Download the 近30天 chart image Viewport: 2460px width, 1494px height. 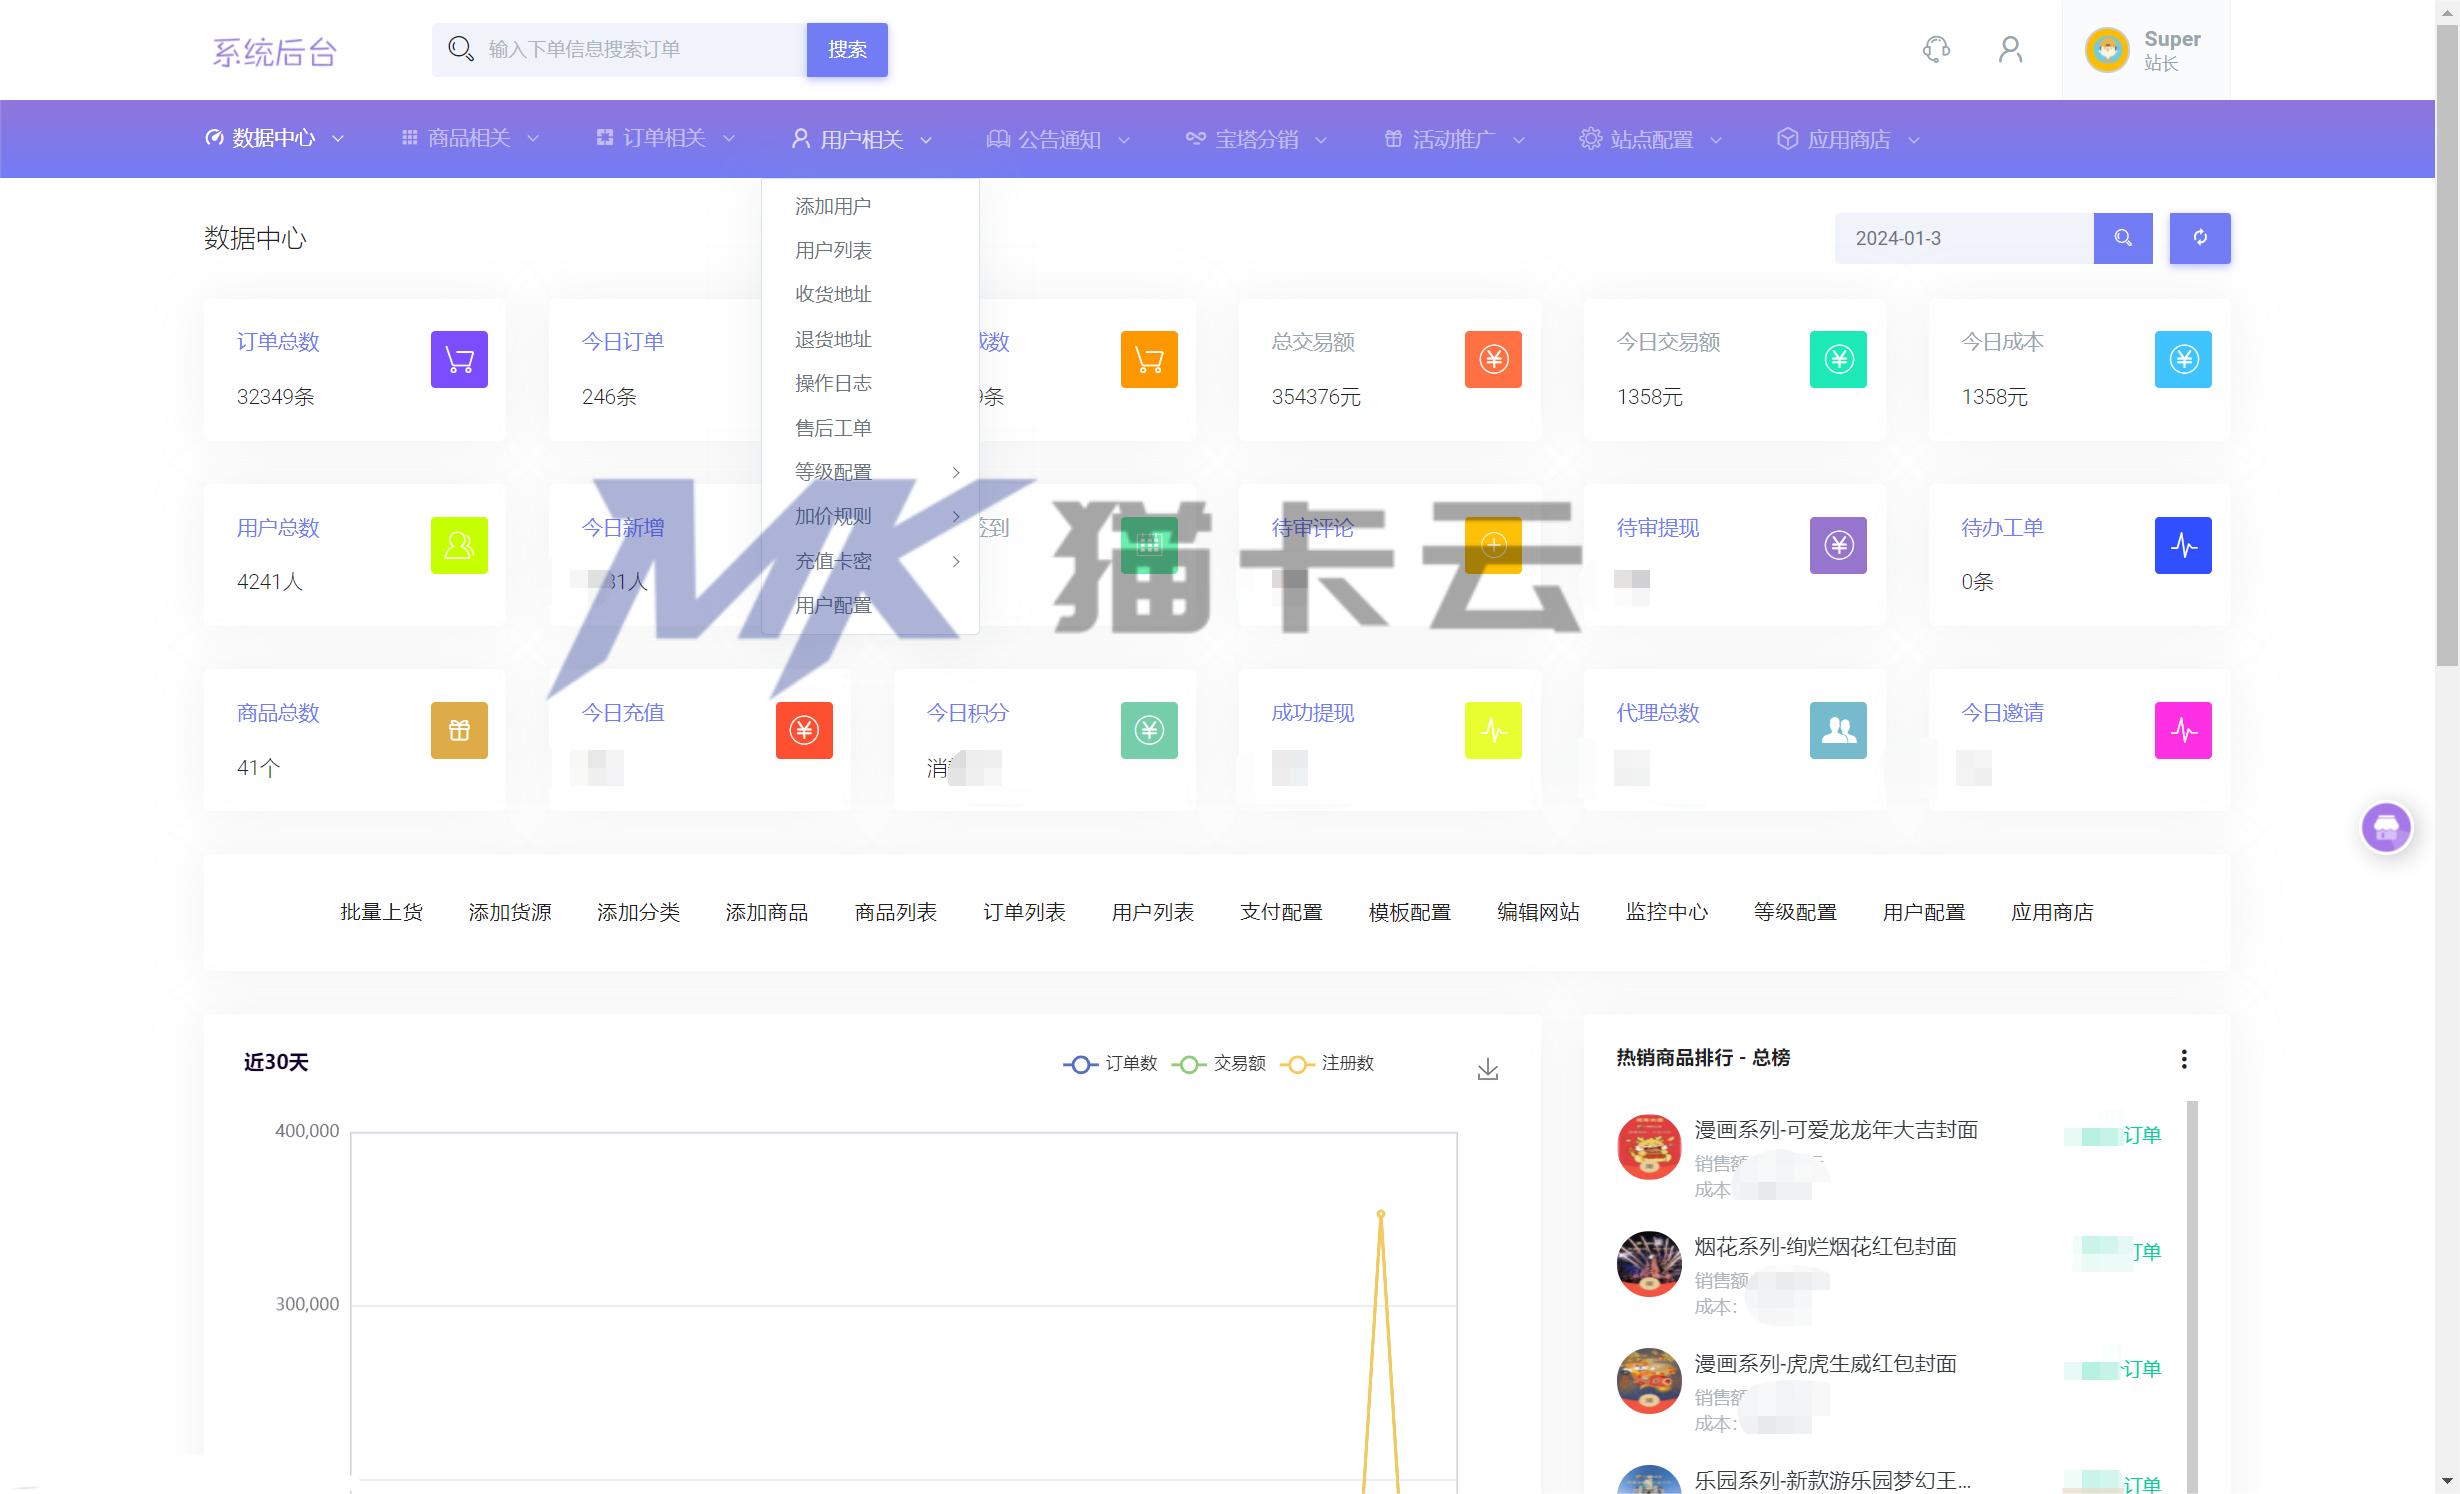pyautogui.click(x=1487, y=1069)
